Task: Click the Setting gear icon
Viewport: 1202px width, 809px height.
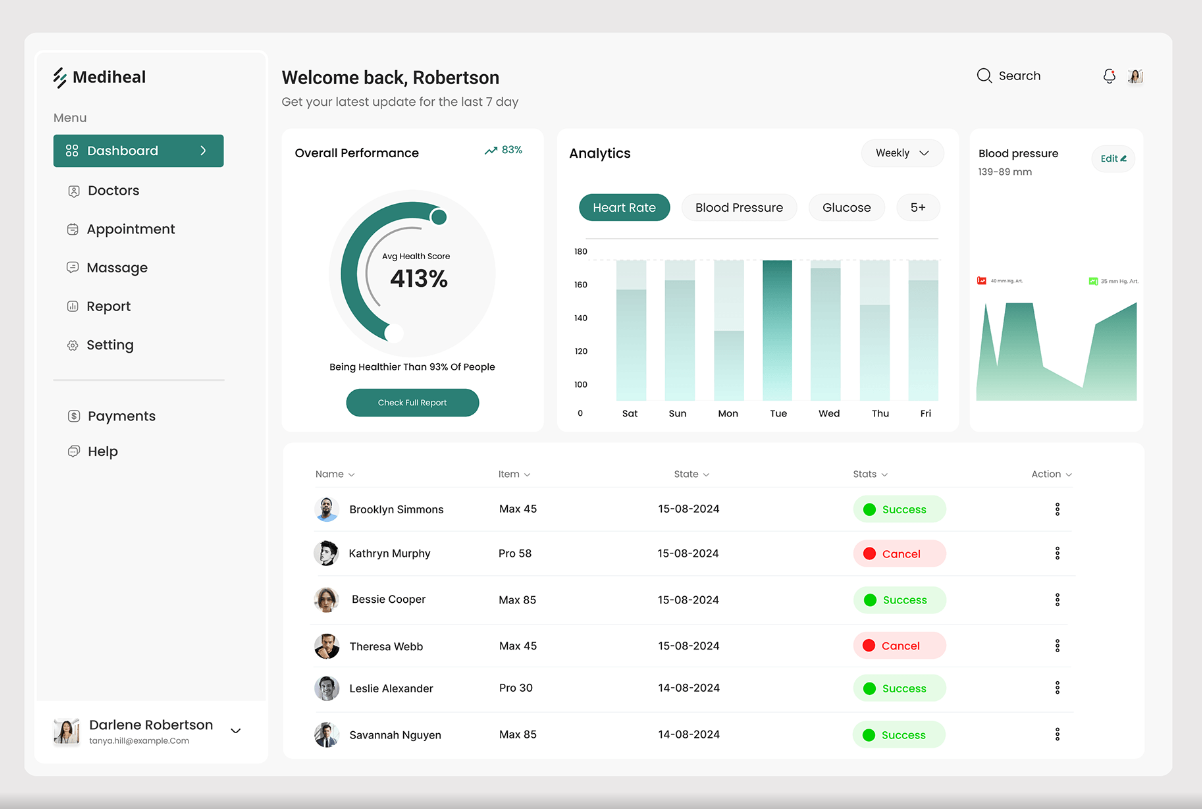Action: coord(72,345)
